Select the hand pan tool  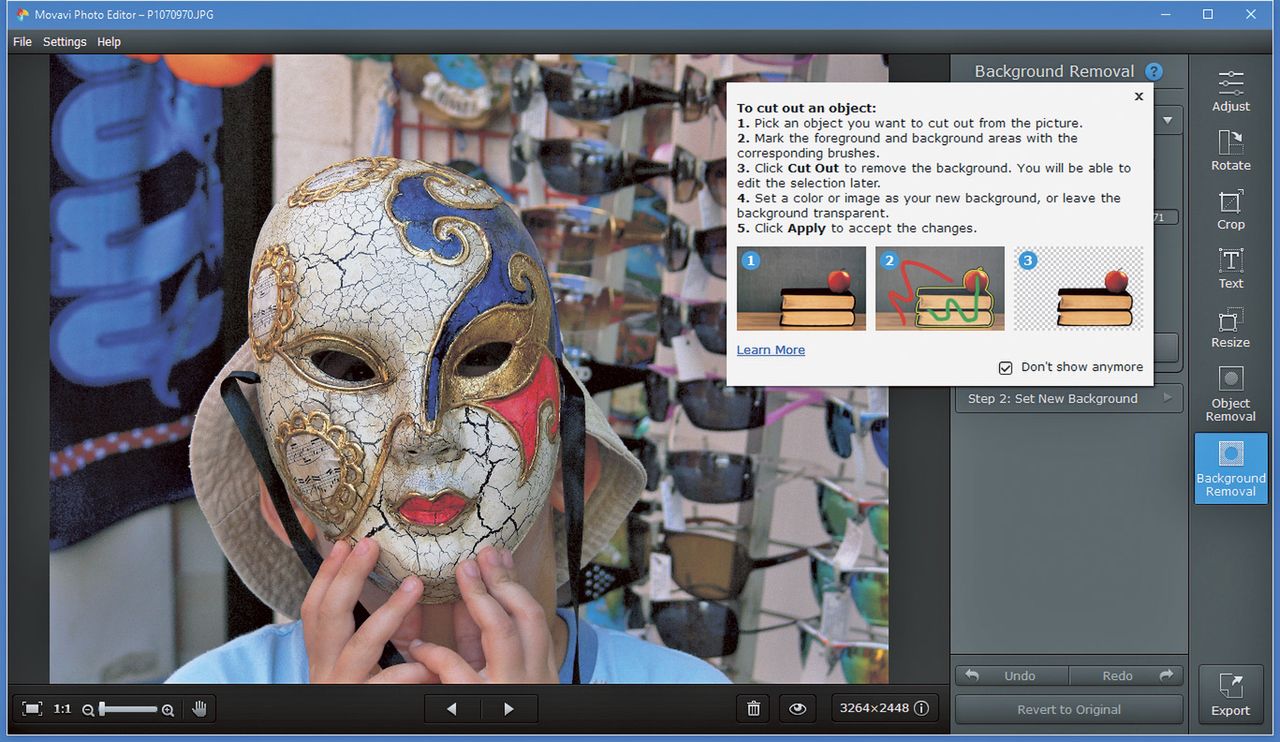click(x=199, y=709)
